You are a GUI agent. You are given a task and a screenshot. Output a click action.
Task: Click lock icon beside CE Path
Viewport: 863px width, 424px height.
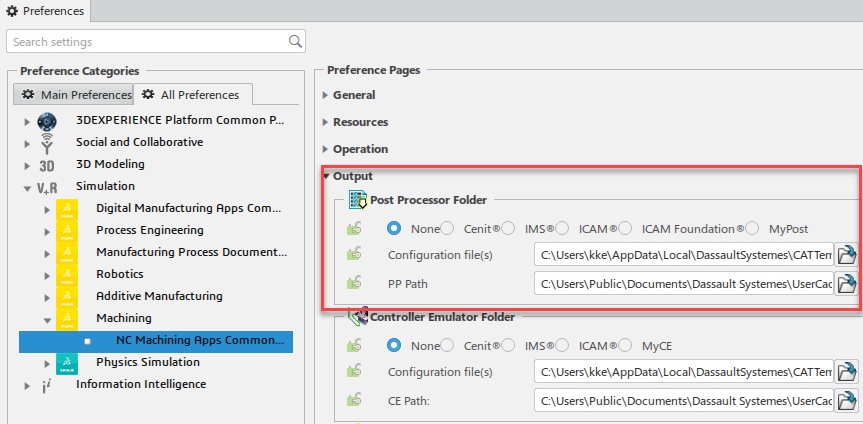click(354, 400)
